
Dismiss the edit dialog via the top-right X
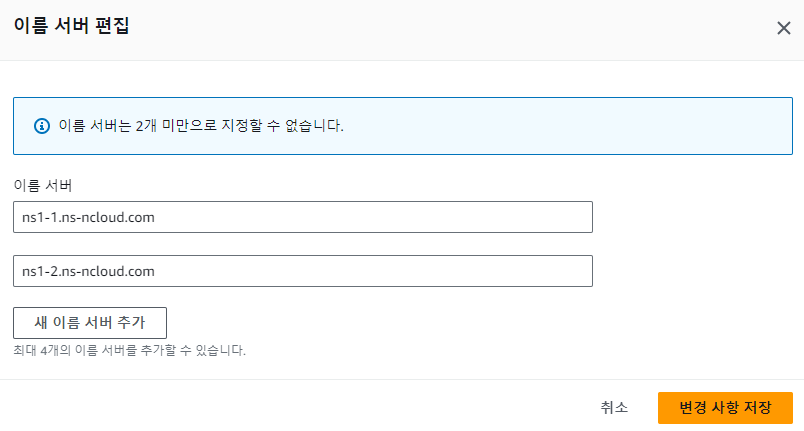point(783,28)
